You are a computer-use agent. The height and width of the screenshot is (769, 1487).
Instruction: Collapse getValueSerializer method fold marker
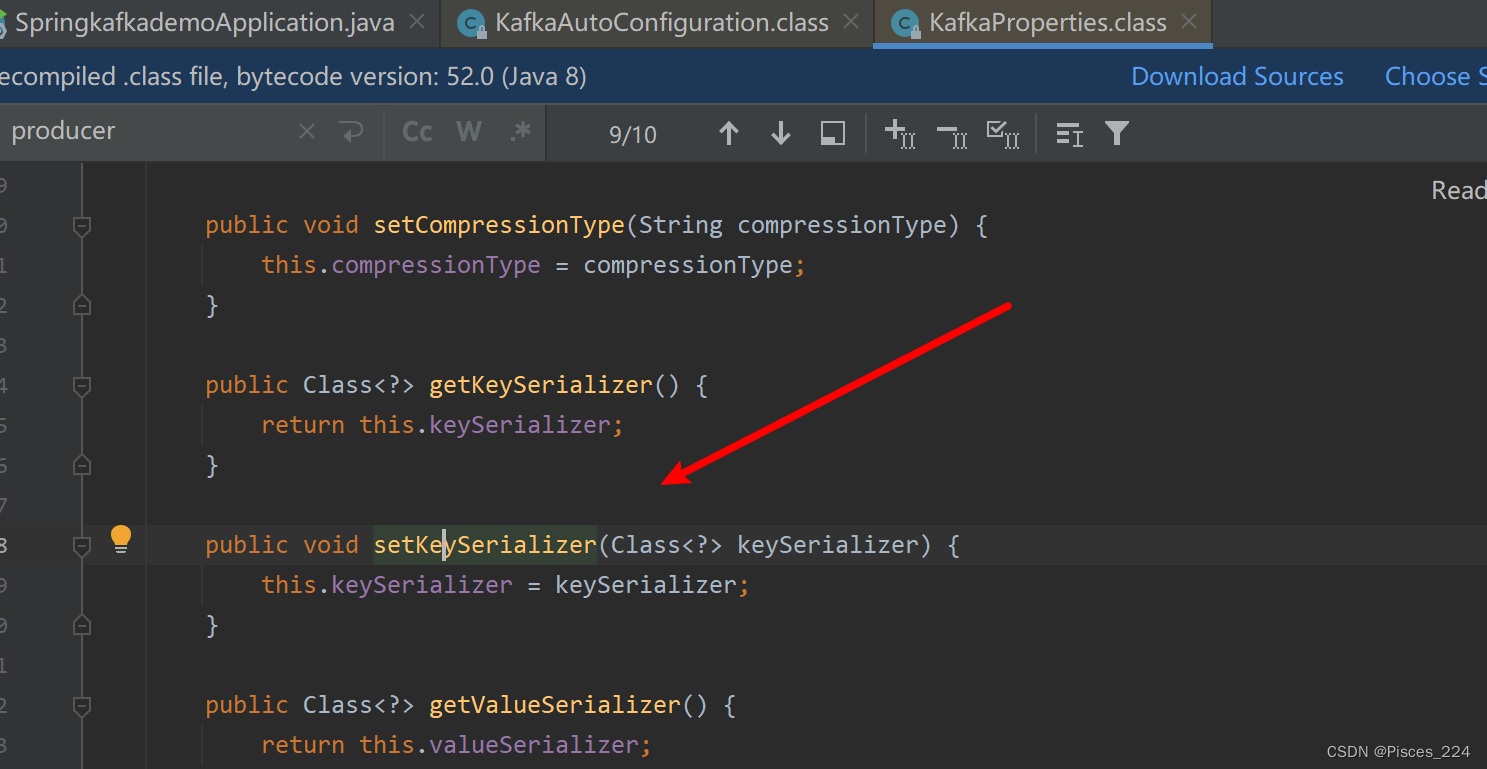click(82, 706)
